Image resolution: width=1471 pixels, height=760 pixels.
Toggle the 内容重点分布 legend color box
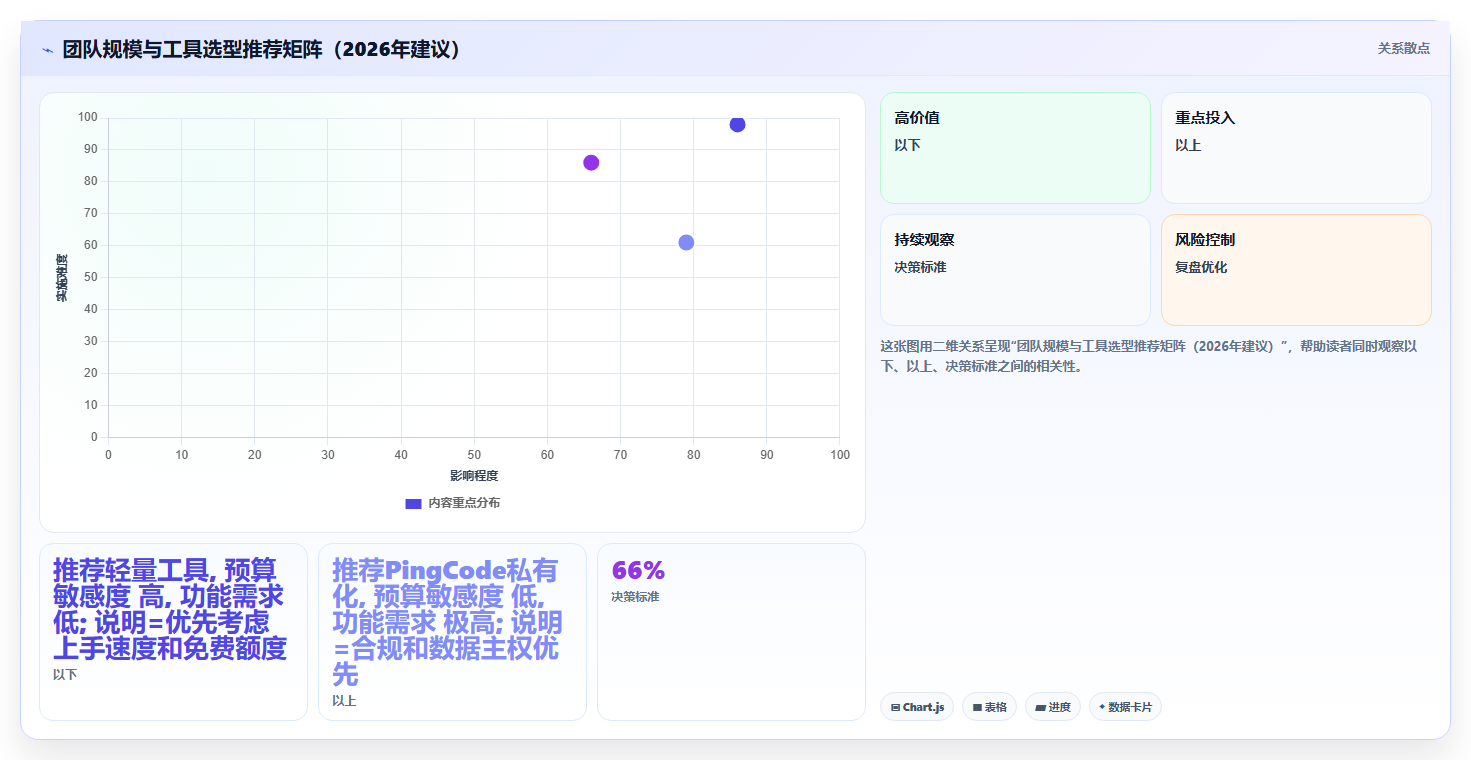pos(413,503)
